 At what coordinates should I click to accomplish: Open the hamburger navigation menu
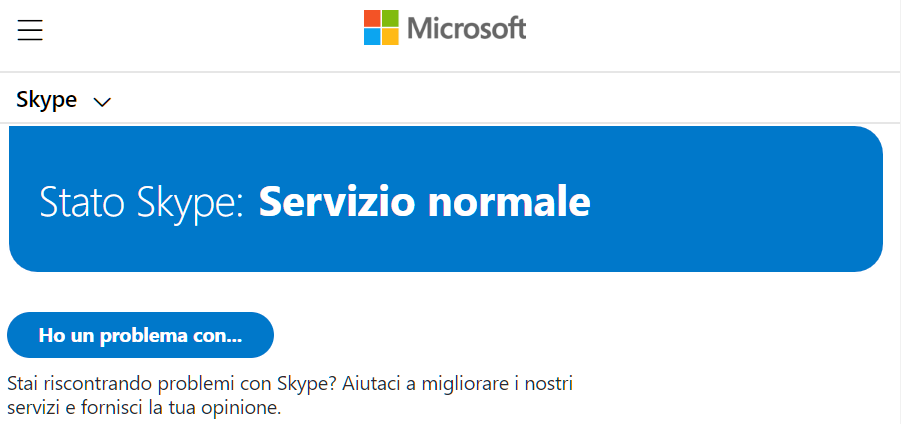click(x=30, y=30)
